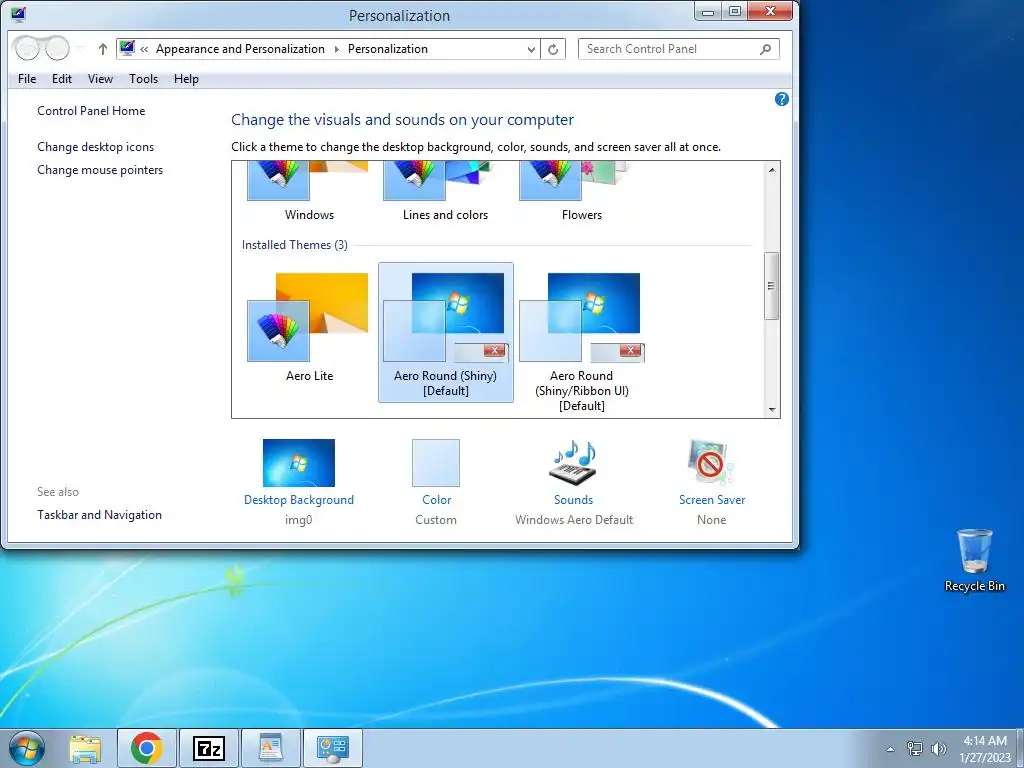Expand the breadcrumb overflow chevron

click(144, 49)
